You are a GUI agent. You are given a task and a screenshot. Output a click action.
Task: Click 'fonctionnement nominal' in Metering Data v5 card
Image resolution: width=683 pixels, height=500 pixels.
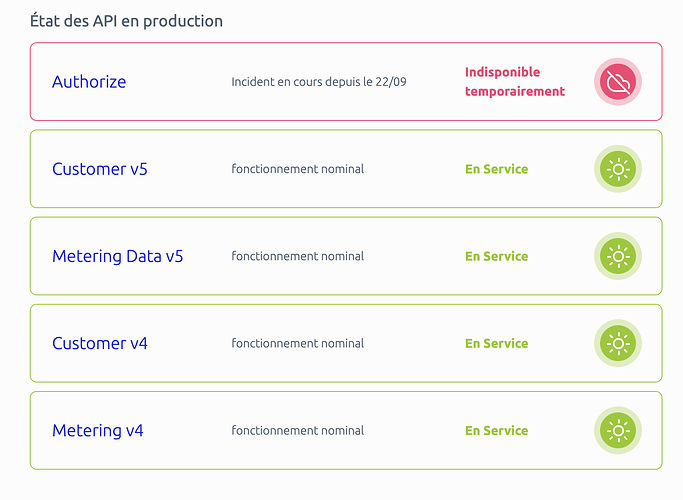coord(297,256)
